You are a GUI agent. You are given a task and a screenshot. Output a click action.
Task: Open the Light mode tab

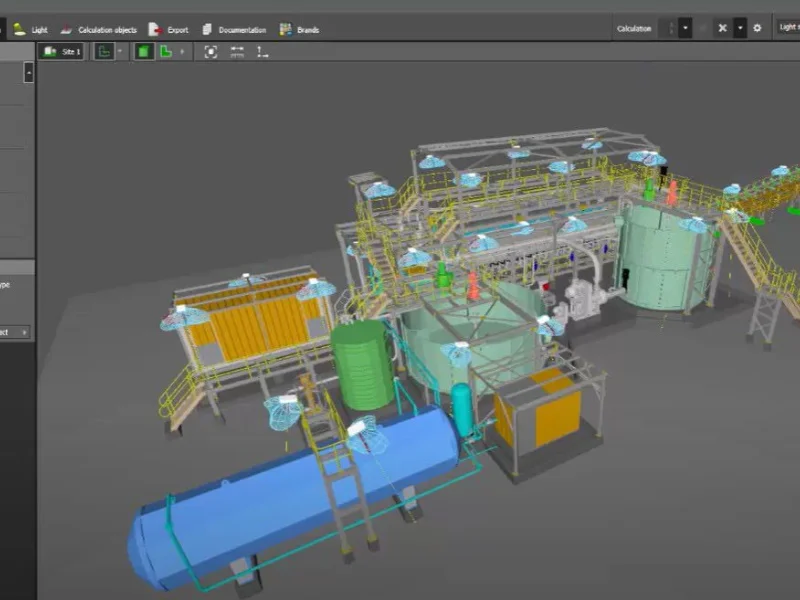pos(31,30)
